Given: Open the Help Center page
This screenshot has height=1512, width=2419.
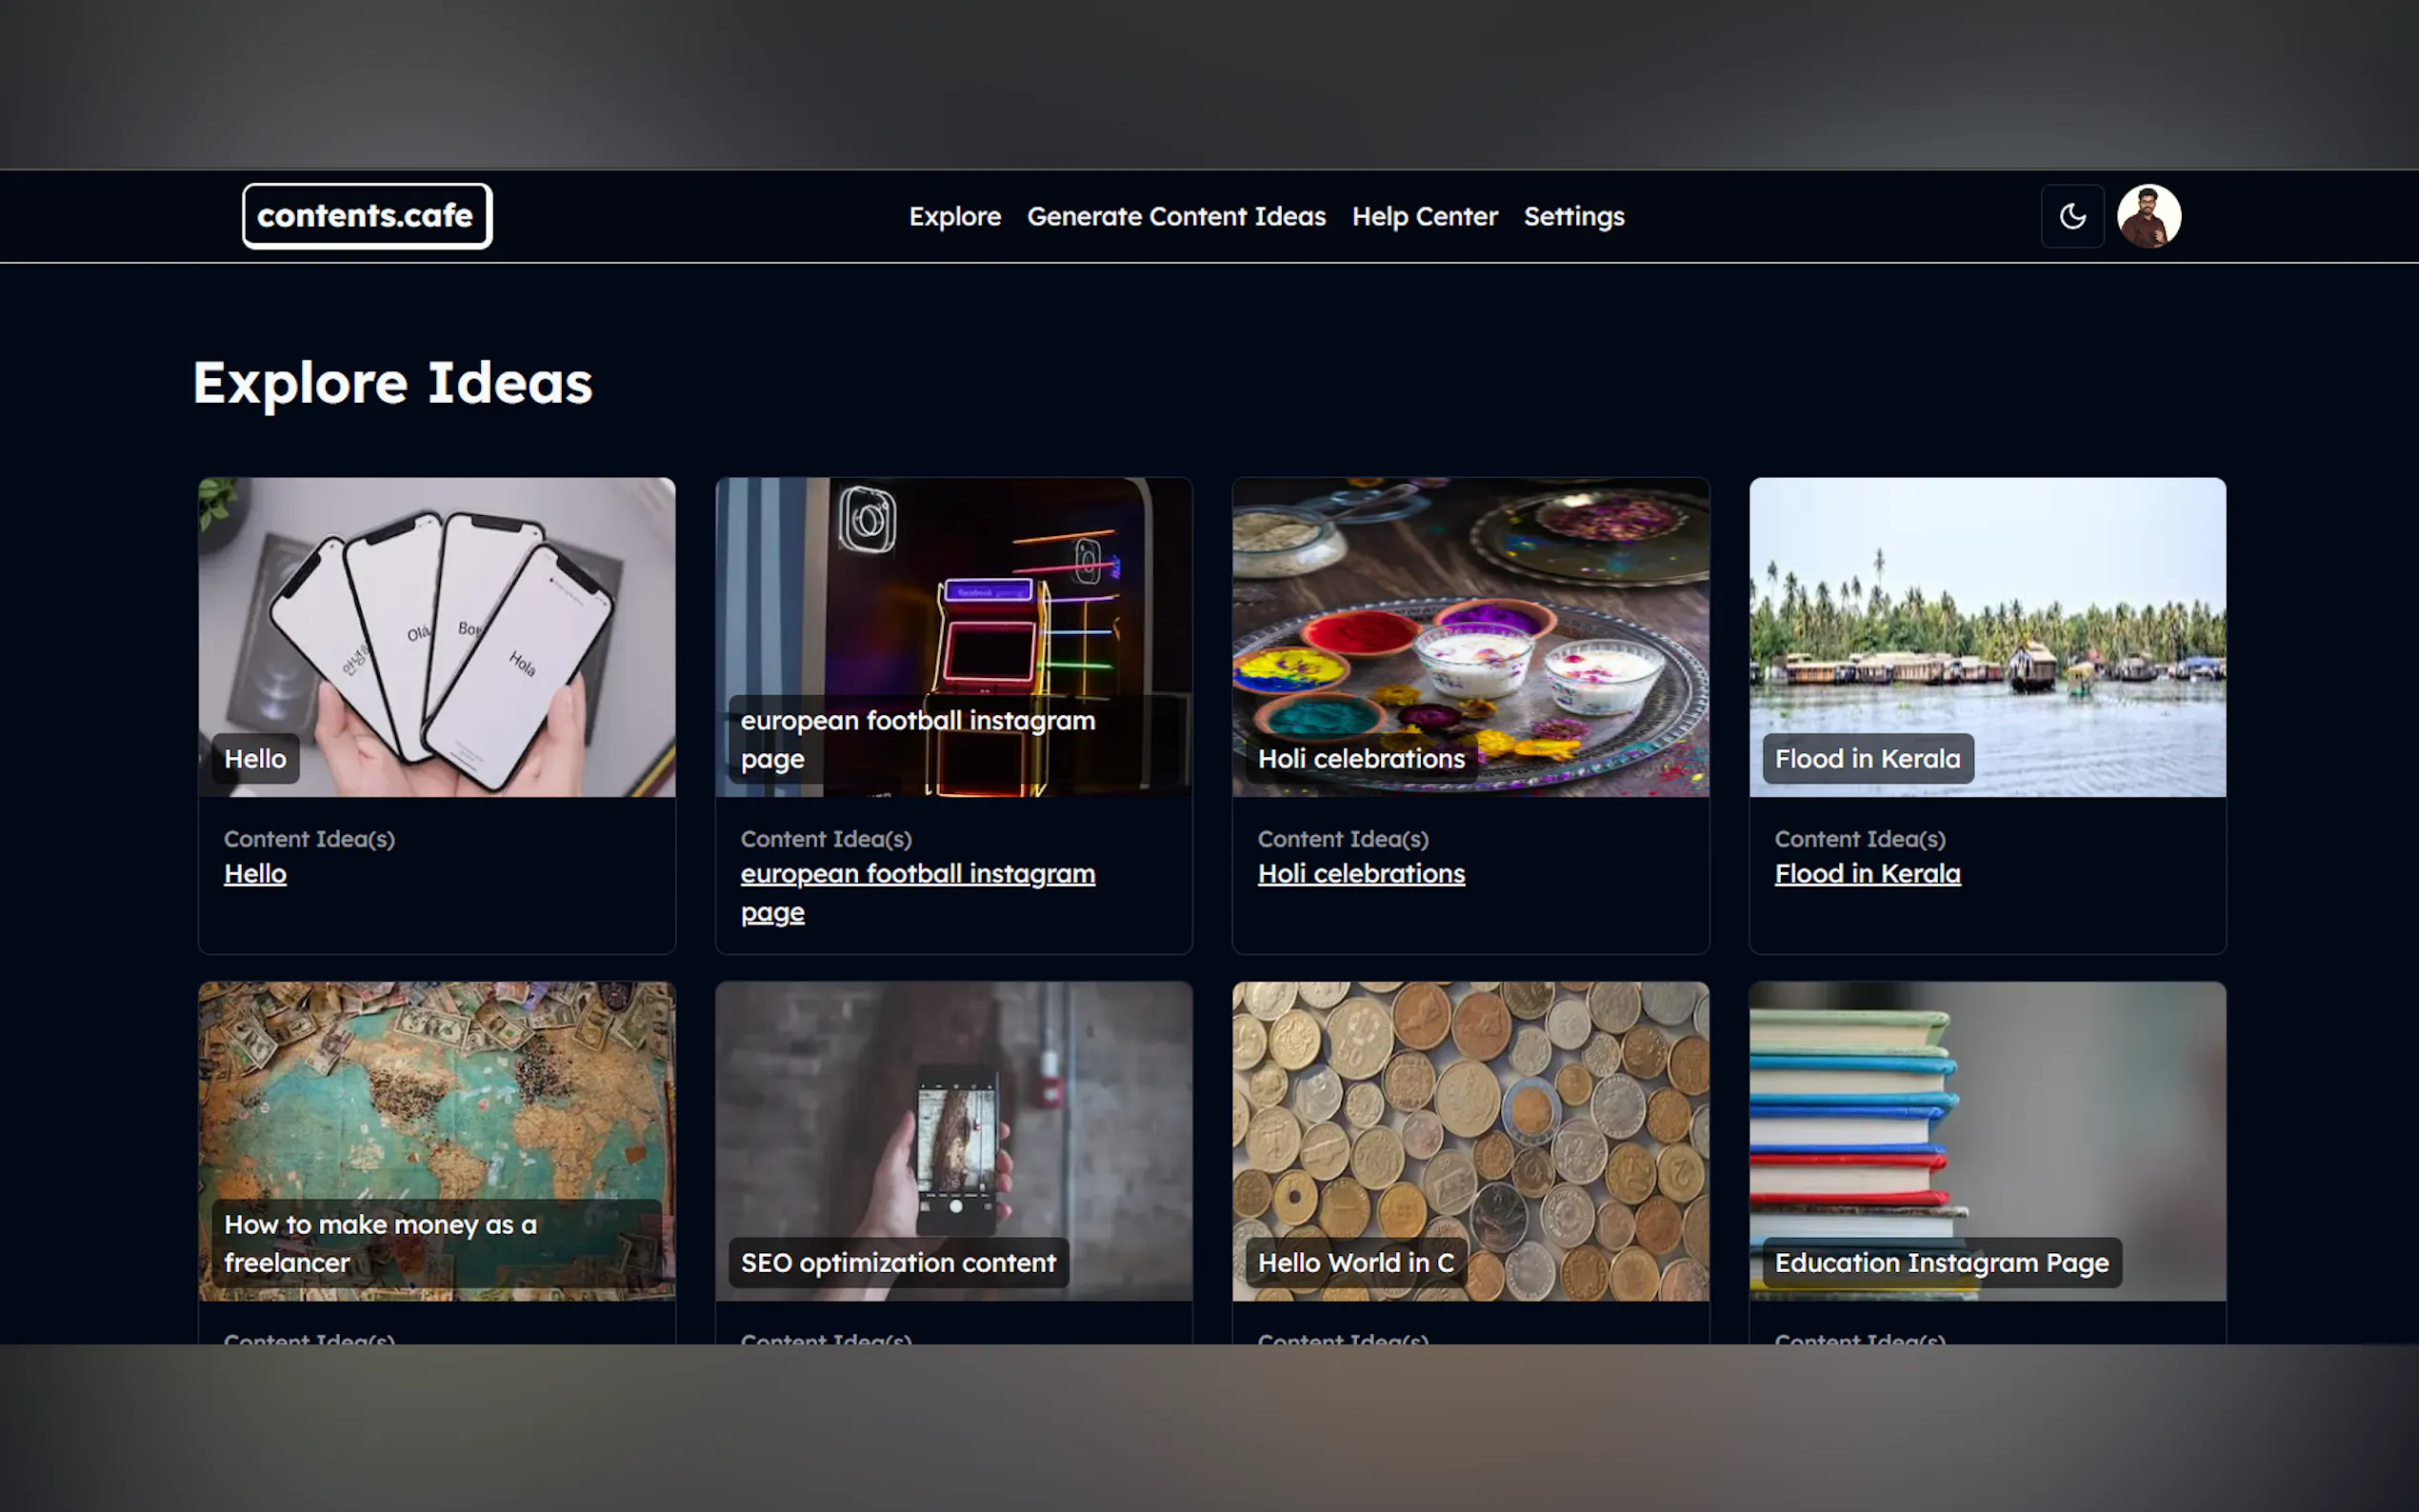Looking at the screenshot, I should pos(1424,216).
